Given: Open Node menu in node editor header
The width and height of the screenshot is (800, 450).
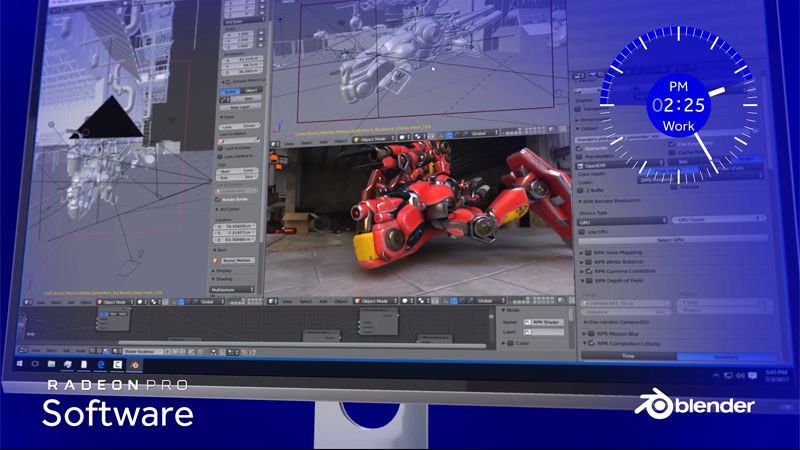Looking at the screenshot, I should coord(81,351).
